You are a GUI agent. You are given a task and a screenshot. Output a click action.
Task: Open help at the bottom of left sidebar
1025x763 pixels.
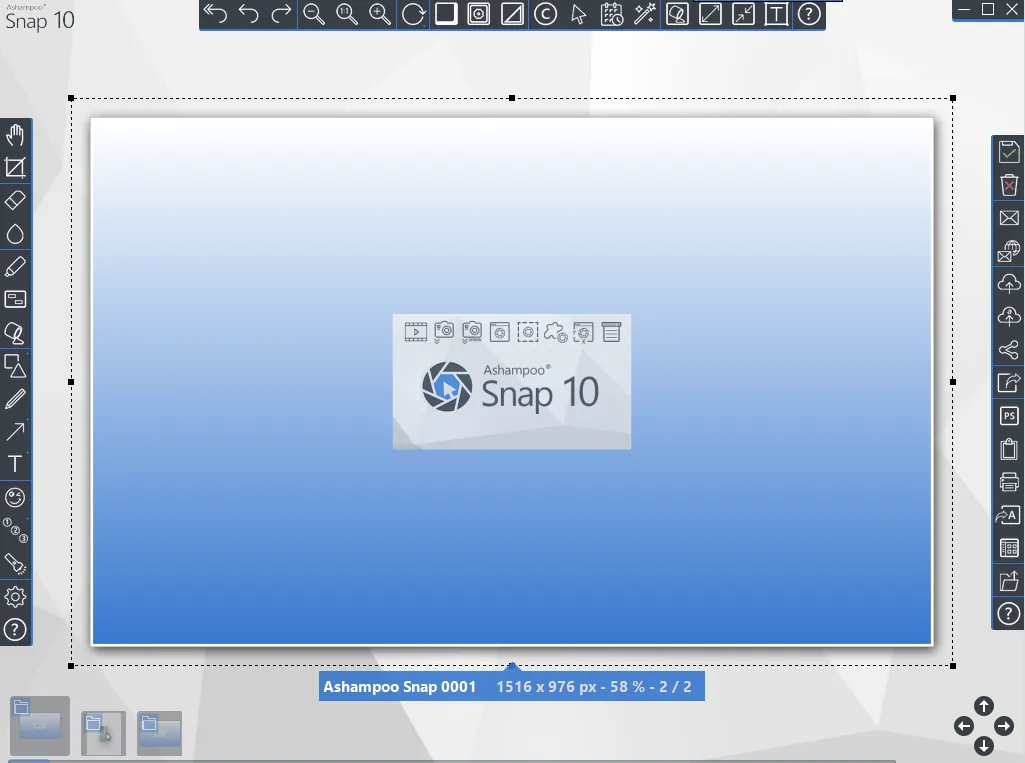pos(15,630)
